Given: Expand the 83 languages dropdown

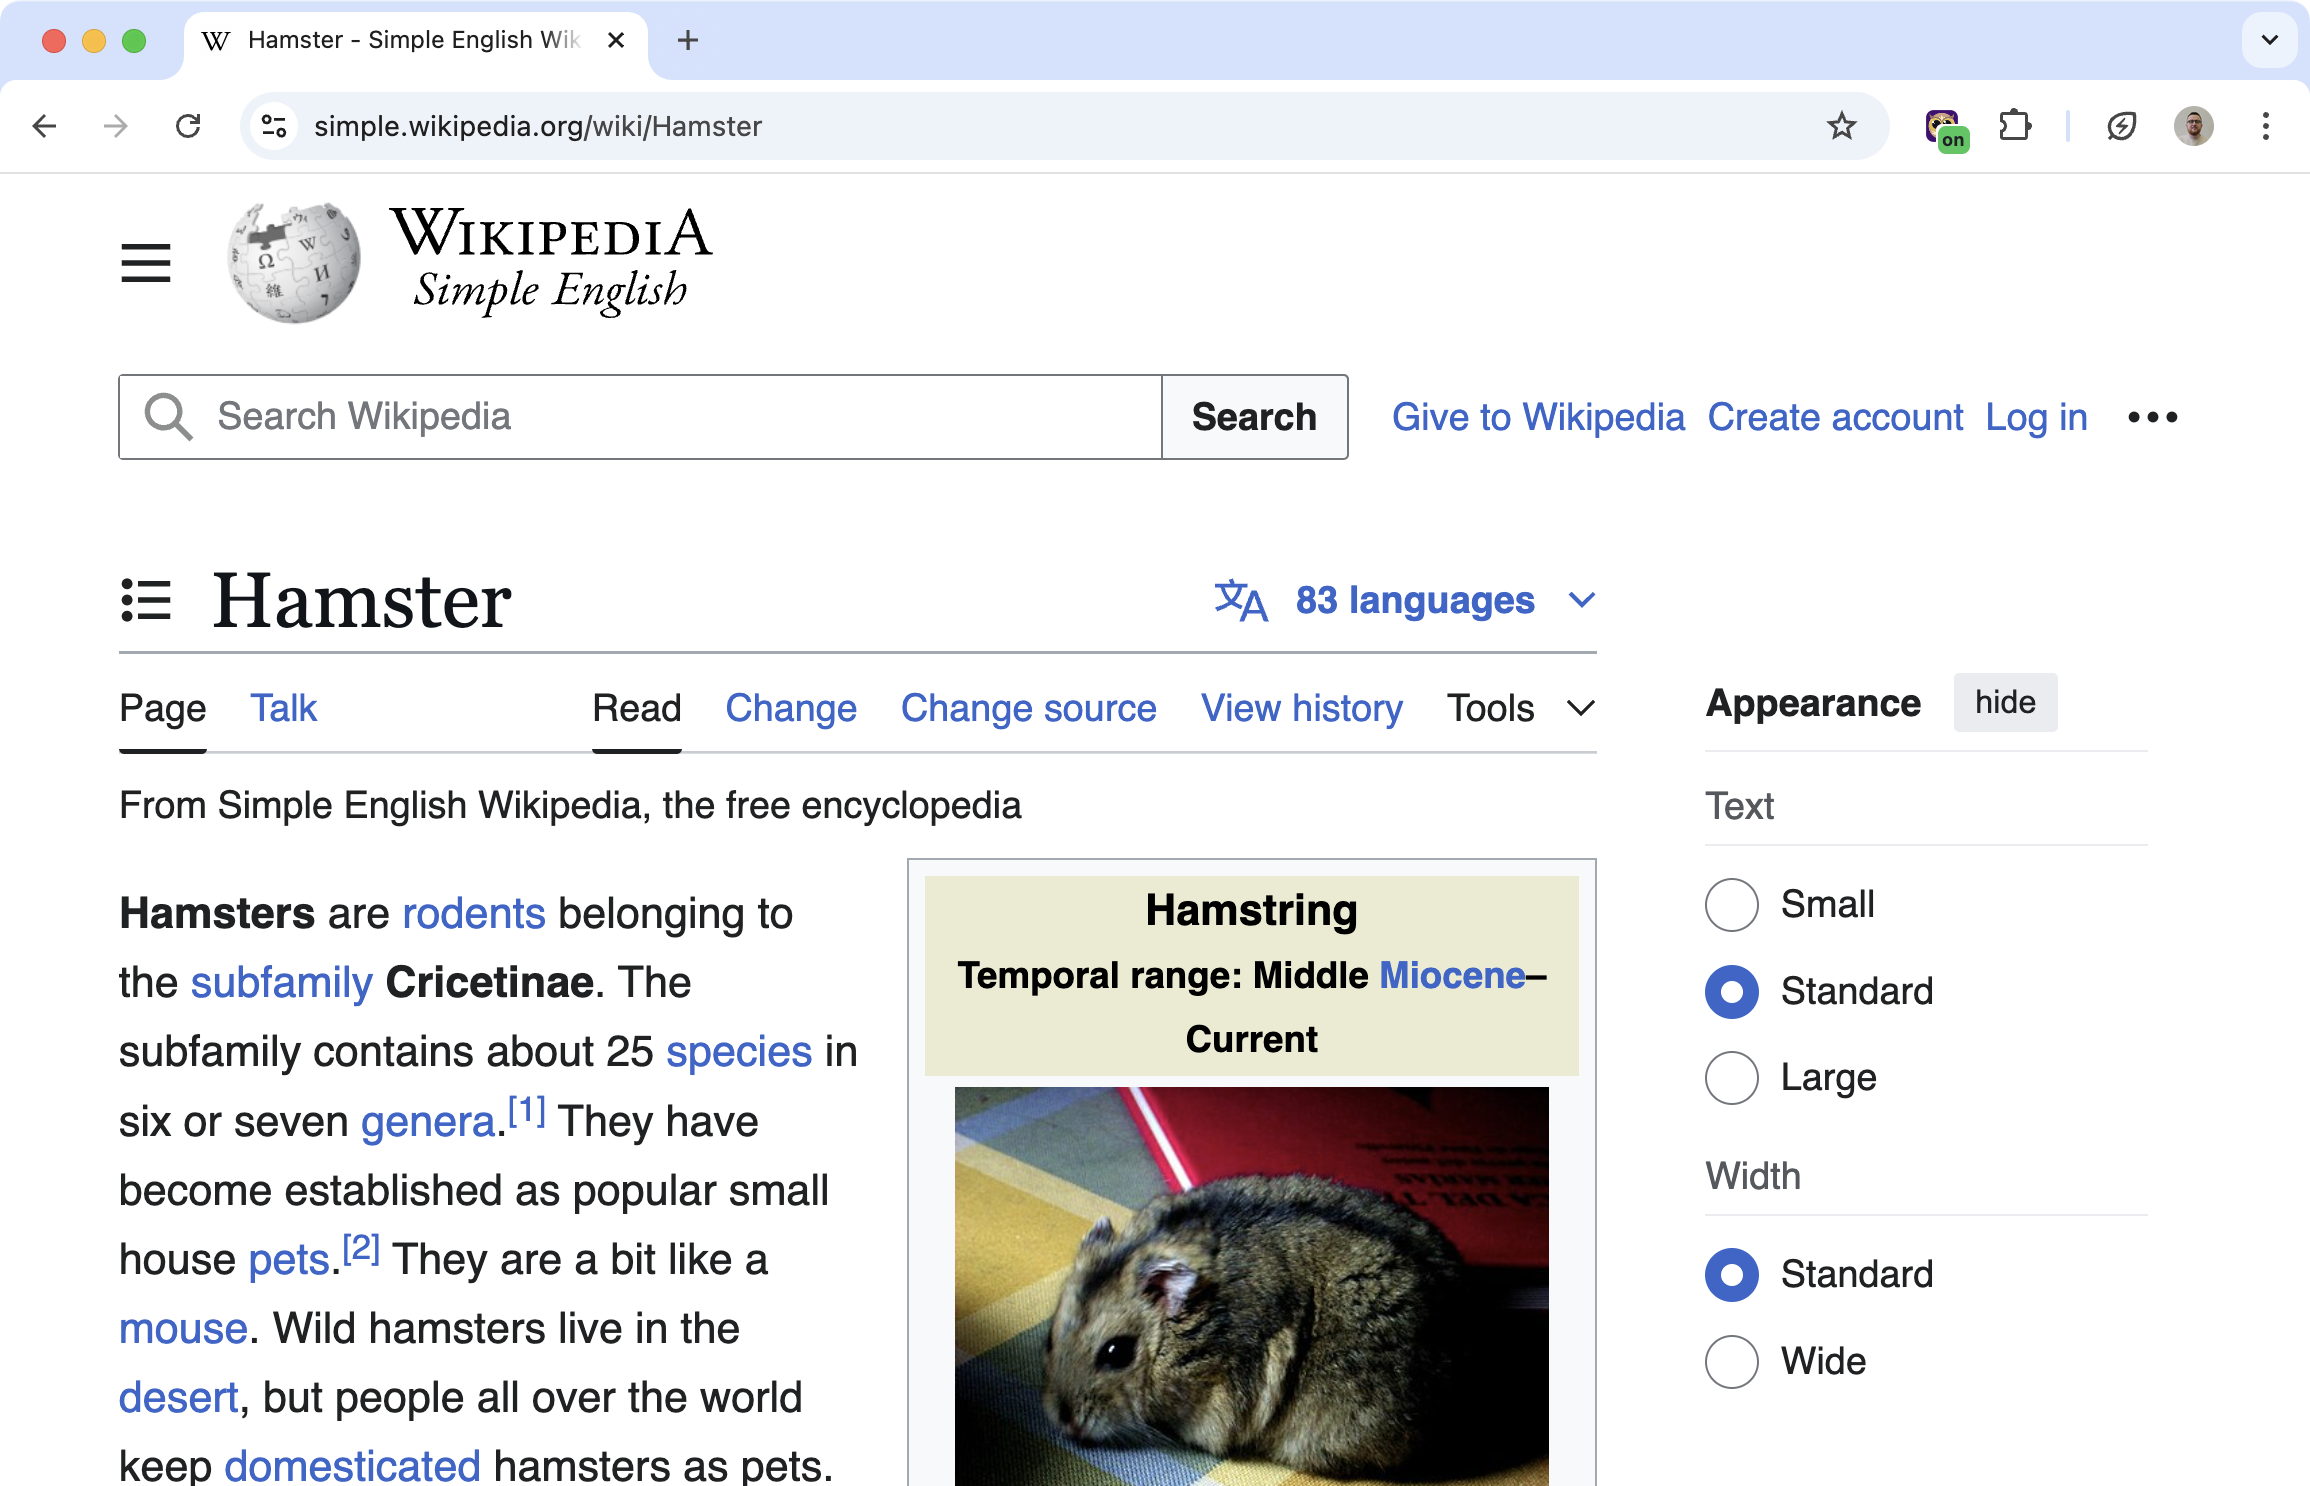Looking at the screenshot, I should pos(1405,600).
